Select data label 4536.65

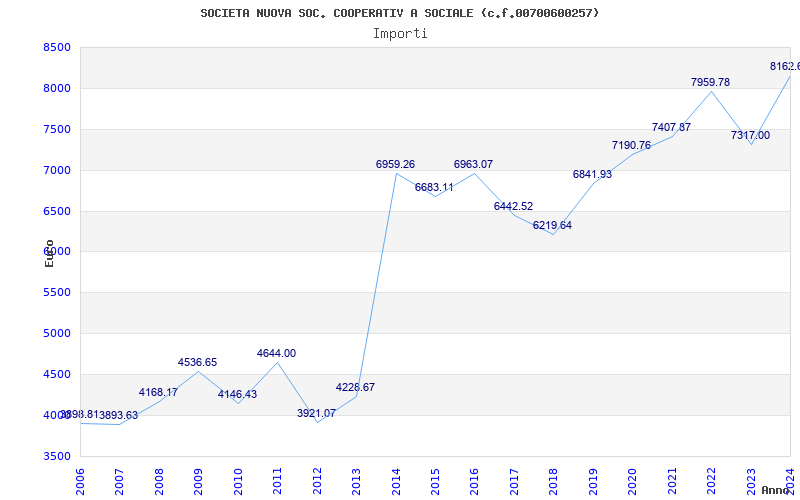(x=197, y=362)
